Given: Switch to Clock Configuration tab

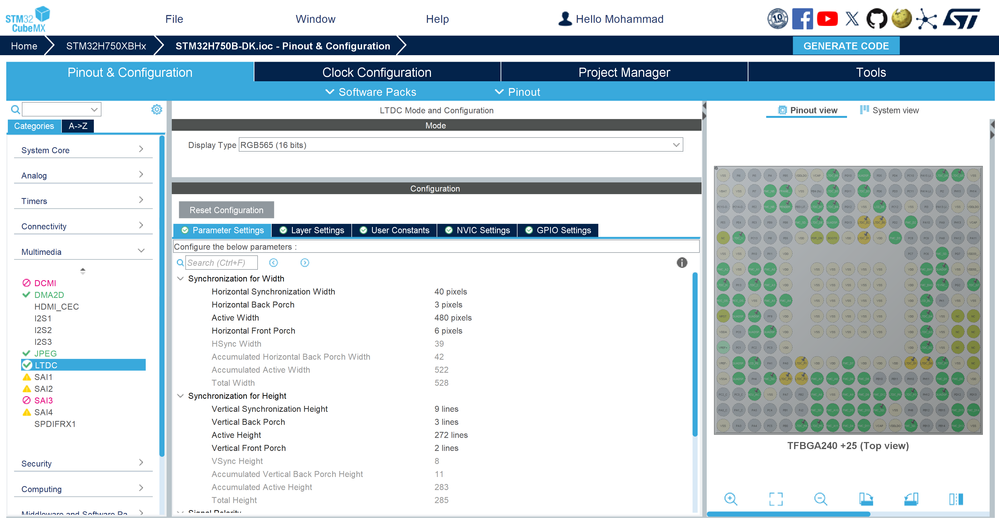Looking at the screenshot, I should pyautogui.click(x=377, y=72).
